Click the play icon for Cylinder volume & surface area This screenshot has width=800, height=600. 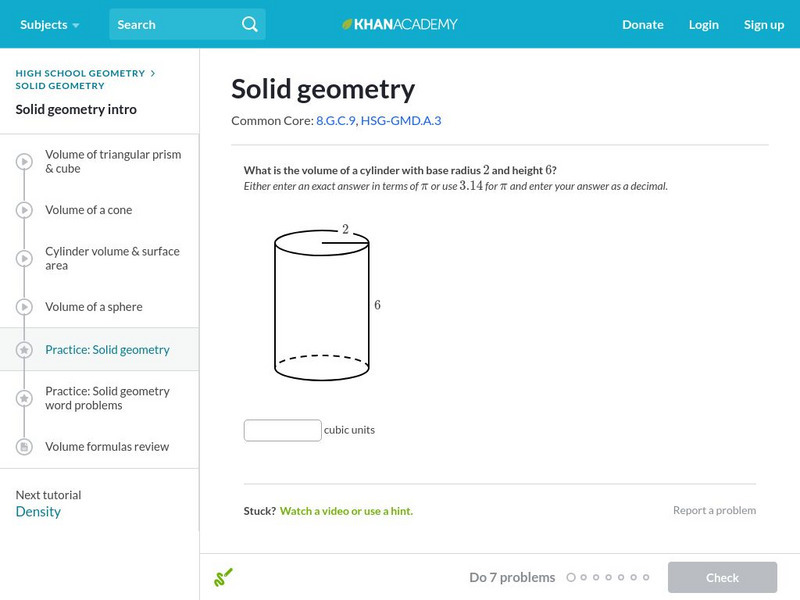pyautogui.click(x=25, y=259)
